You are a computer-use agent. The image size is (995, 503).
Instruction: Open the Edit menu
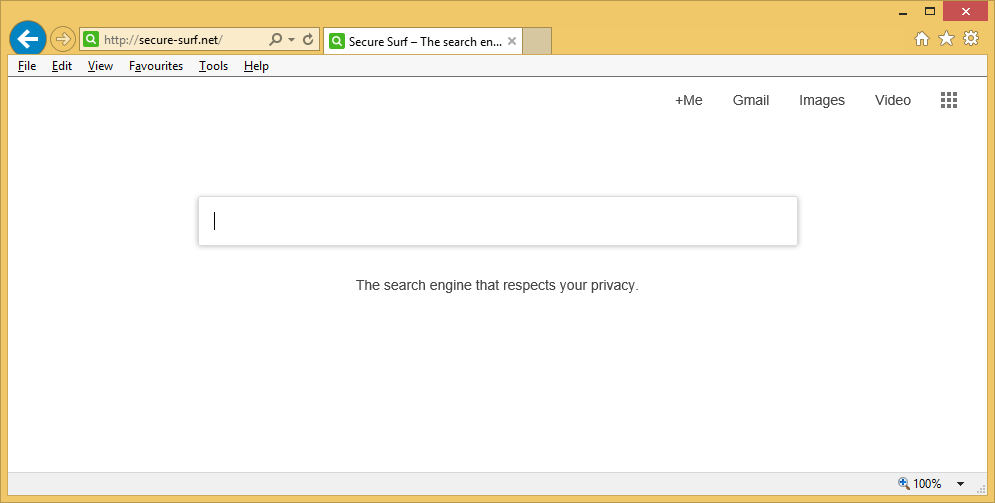(62, 66)
